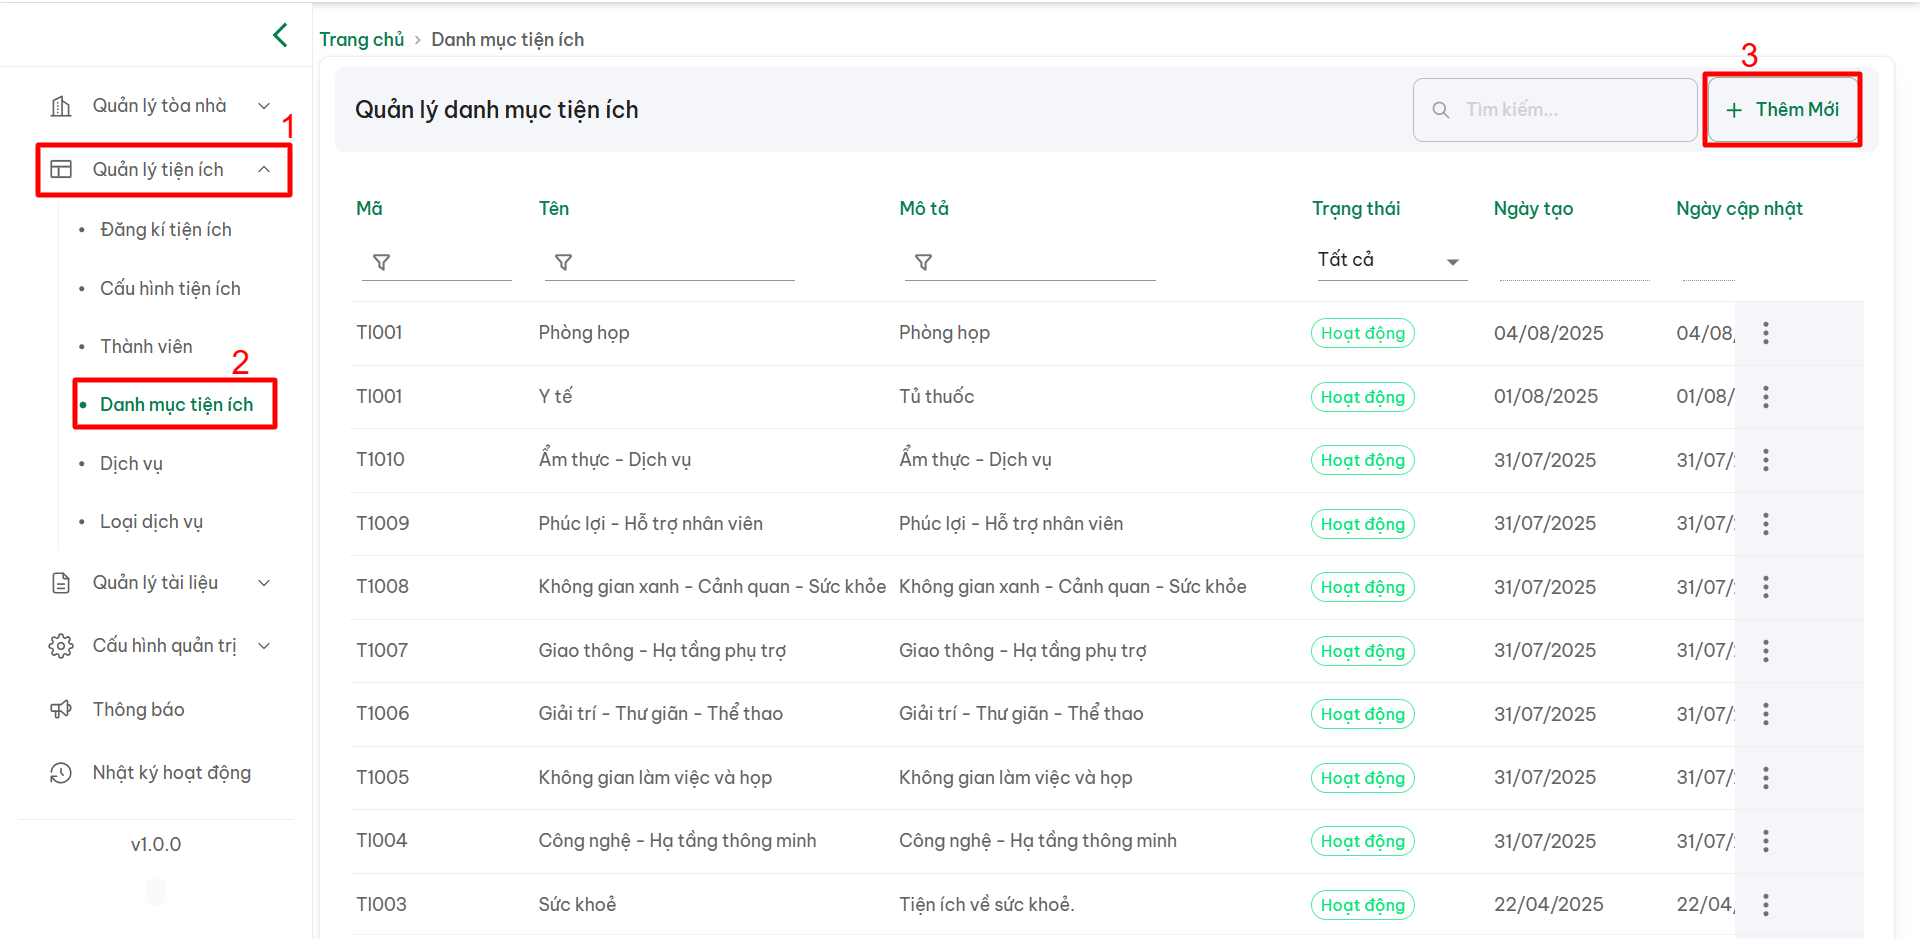Click the megaphone icon beside Thông báo
This screenshot has height=939, width=1920.
(61, 709)
